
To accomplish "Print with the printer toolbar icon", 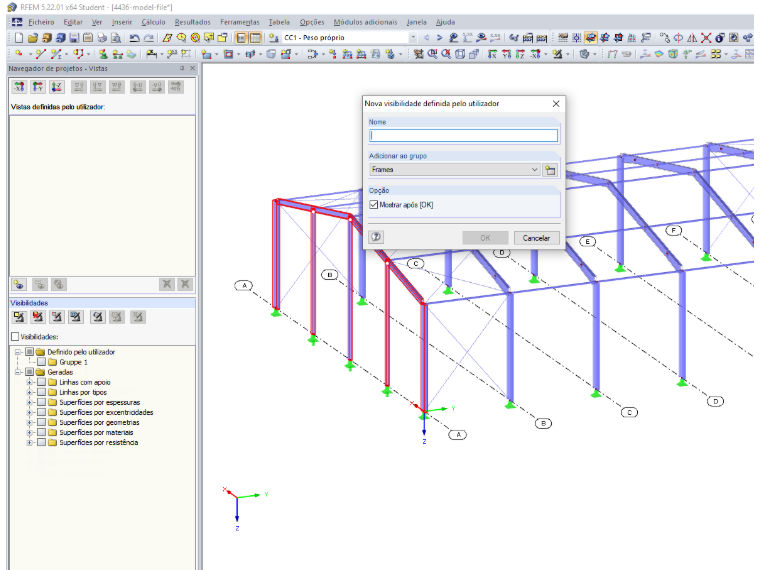I will pyautogui.click(x=102, y=38).
